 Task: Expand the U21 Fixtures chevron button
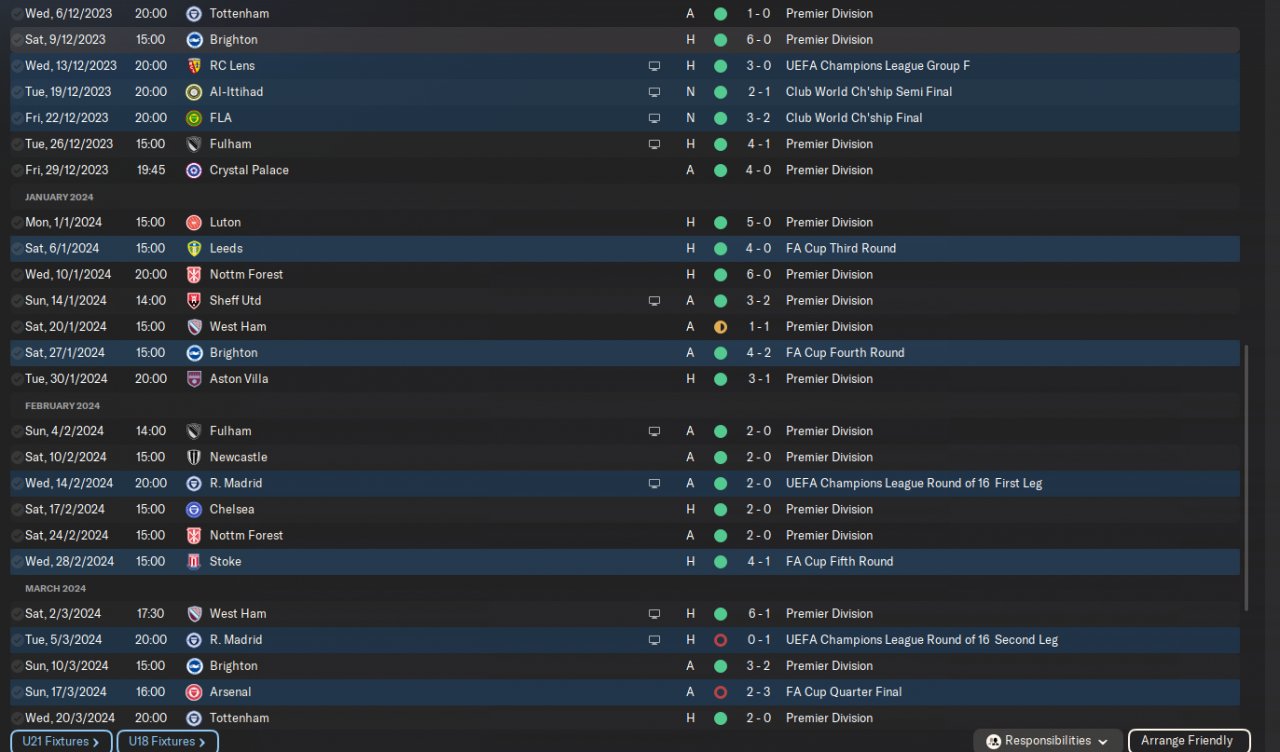[x=63, y=741]
